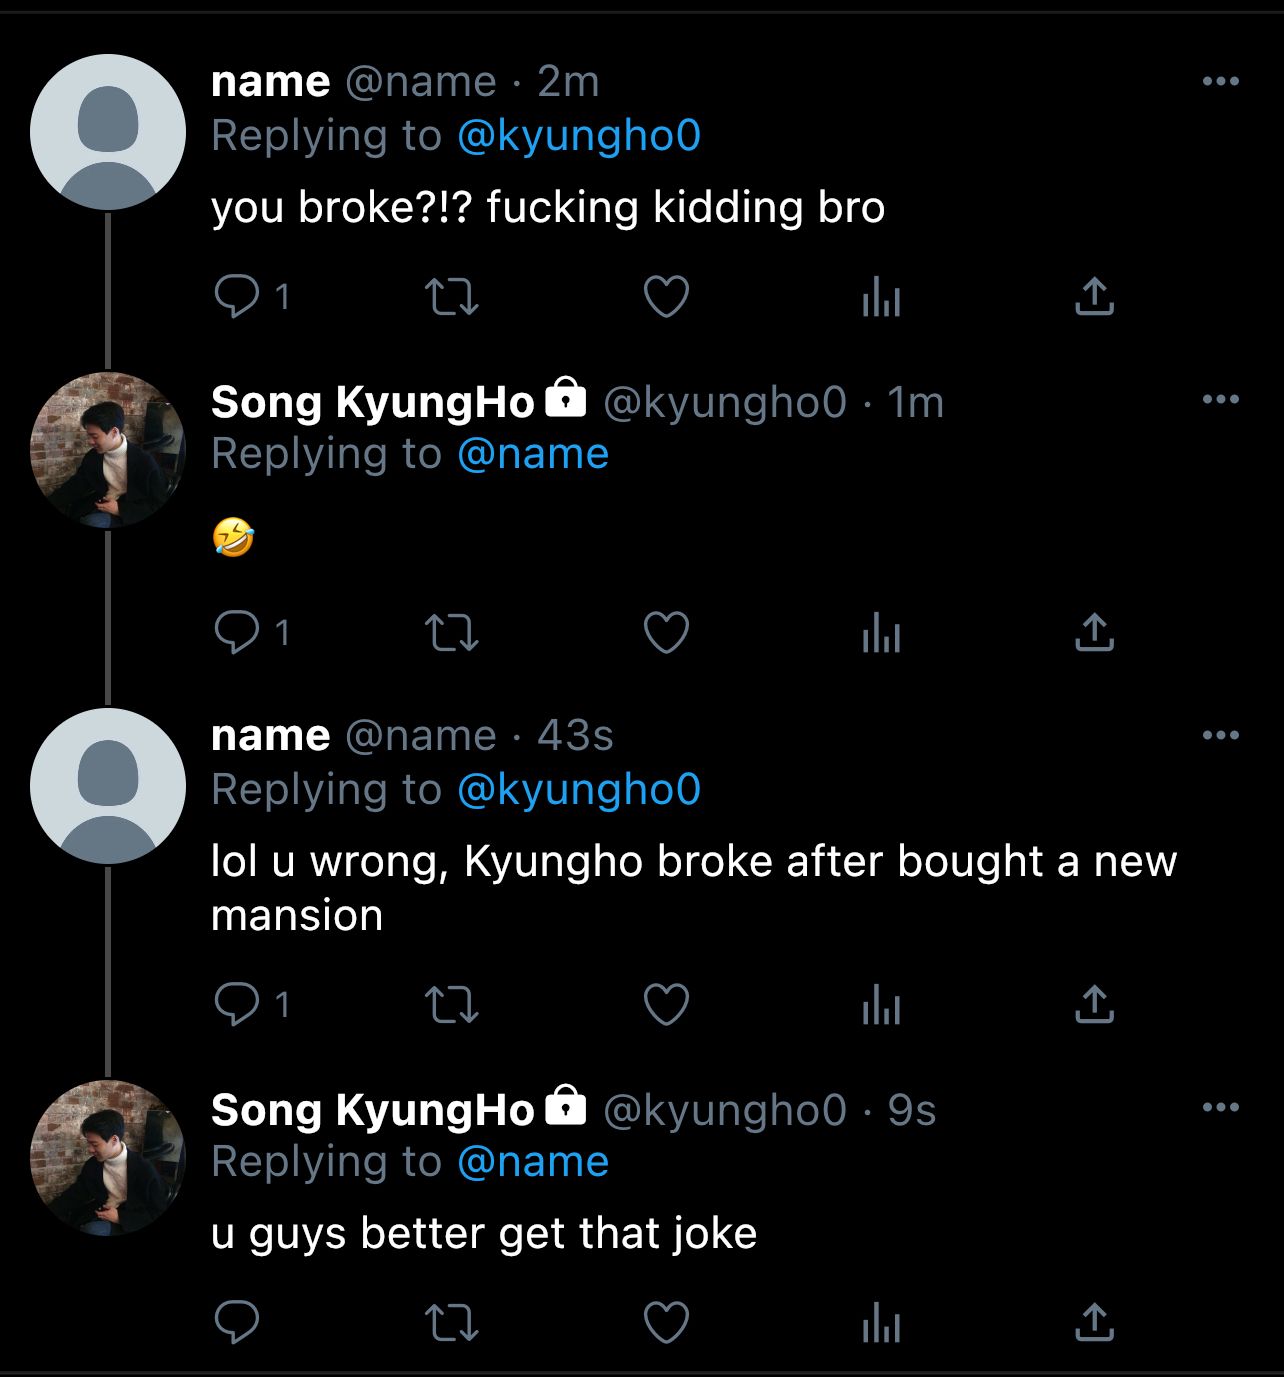The image size is (1284, 1377).
Task: Reply to the "new mansion" tweet
Action: tap(237, 1004)
